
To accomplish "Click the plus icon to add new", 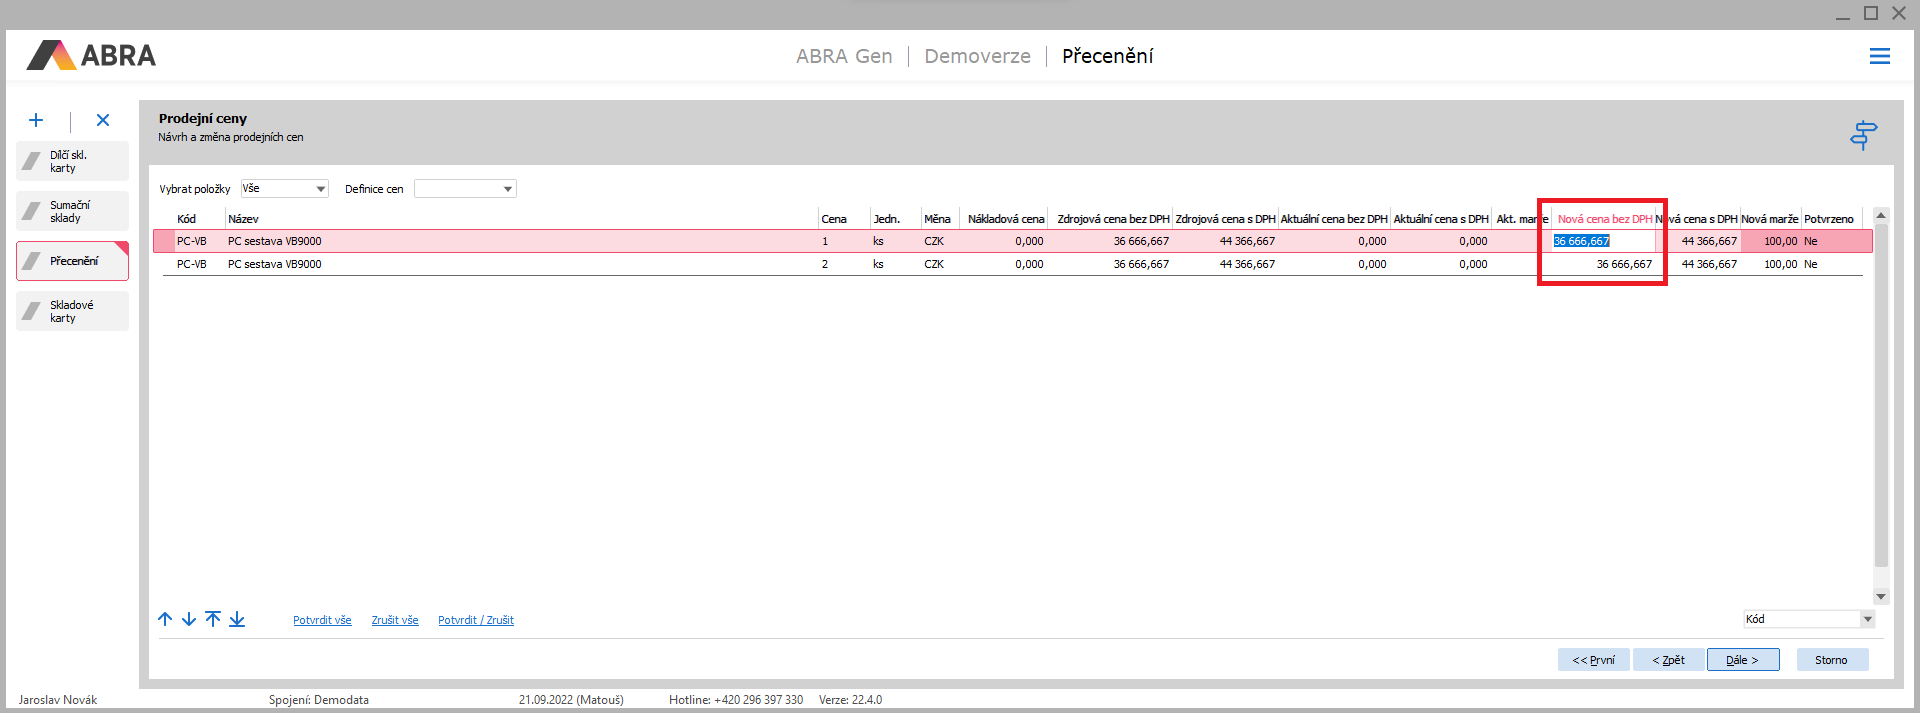I will [36, 120].
